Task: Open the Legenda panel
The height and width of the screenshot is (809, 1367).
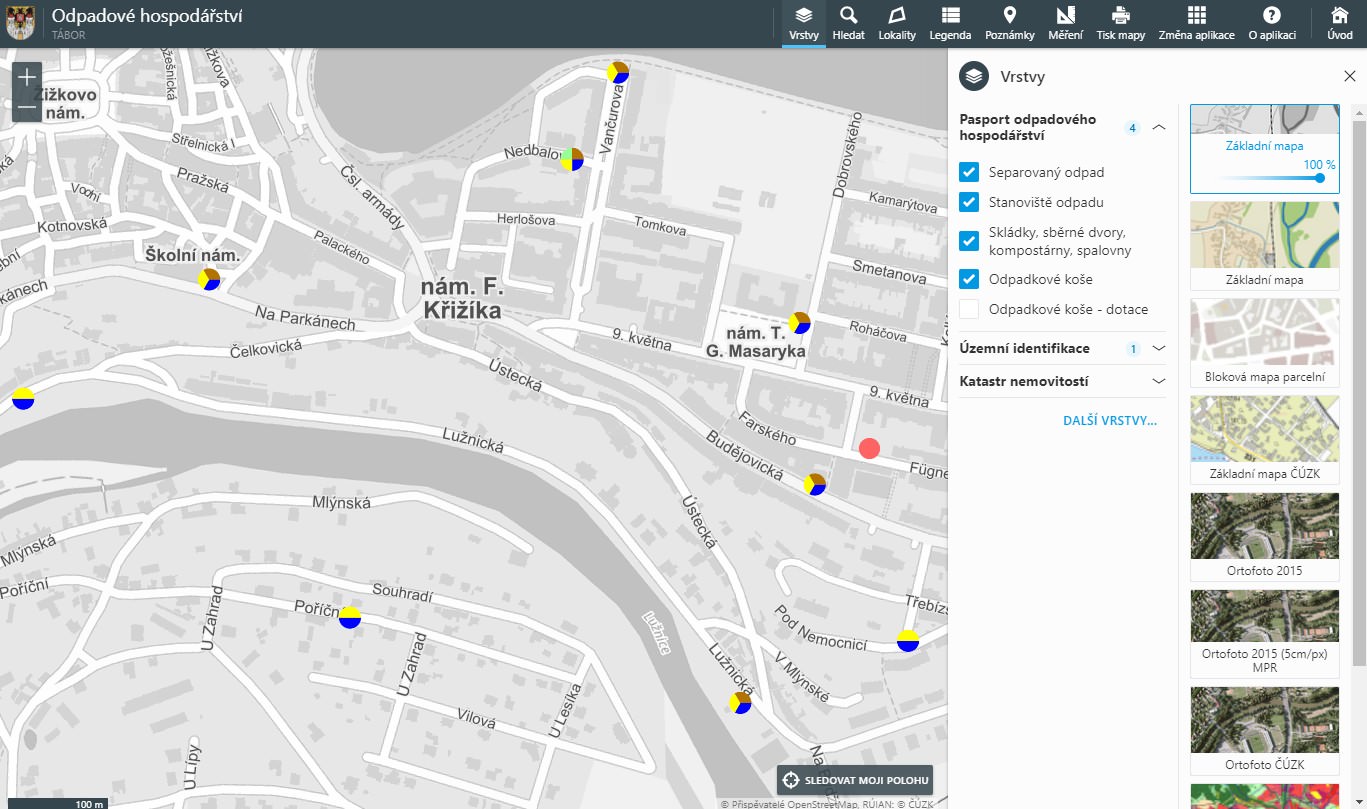Action: [950, 24]
